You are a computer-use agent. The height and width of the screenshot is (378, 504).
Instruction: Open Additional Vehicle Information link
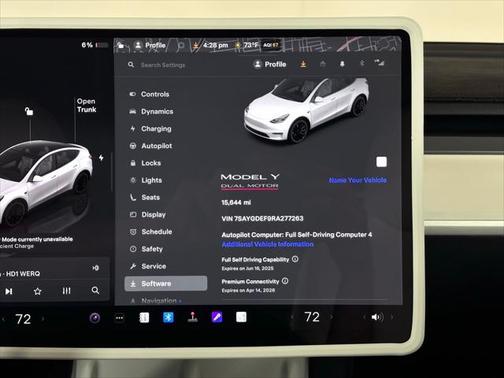[x=268, y=244]
